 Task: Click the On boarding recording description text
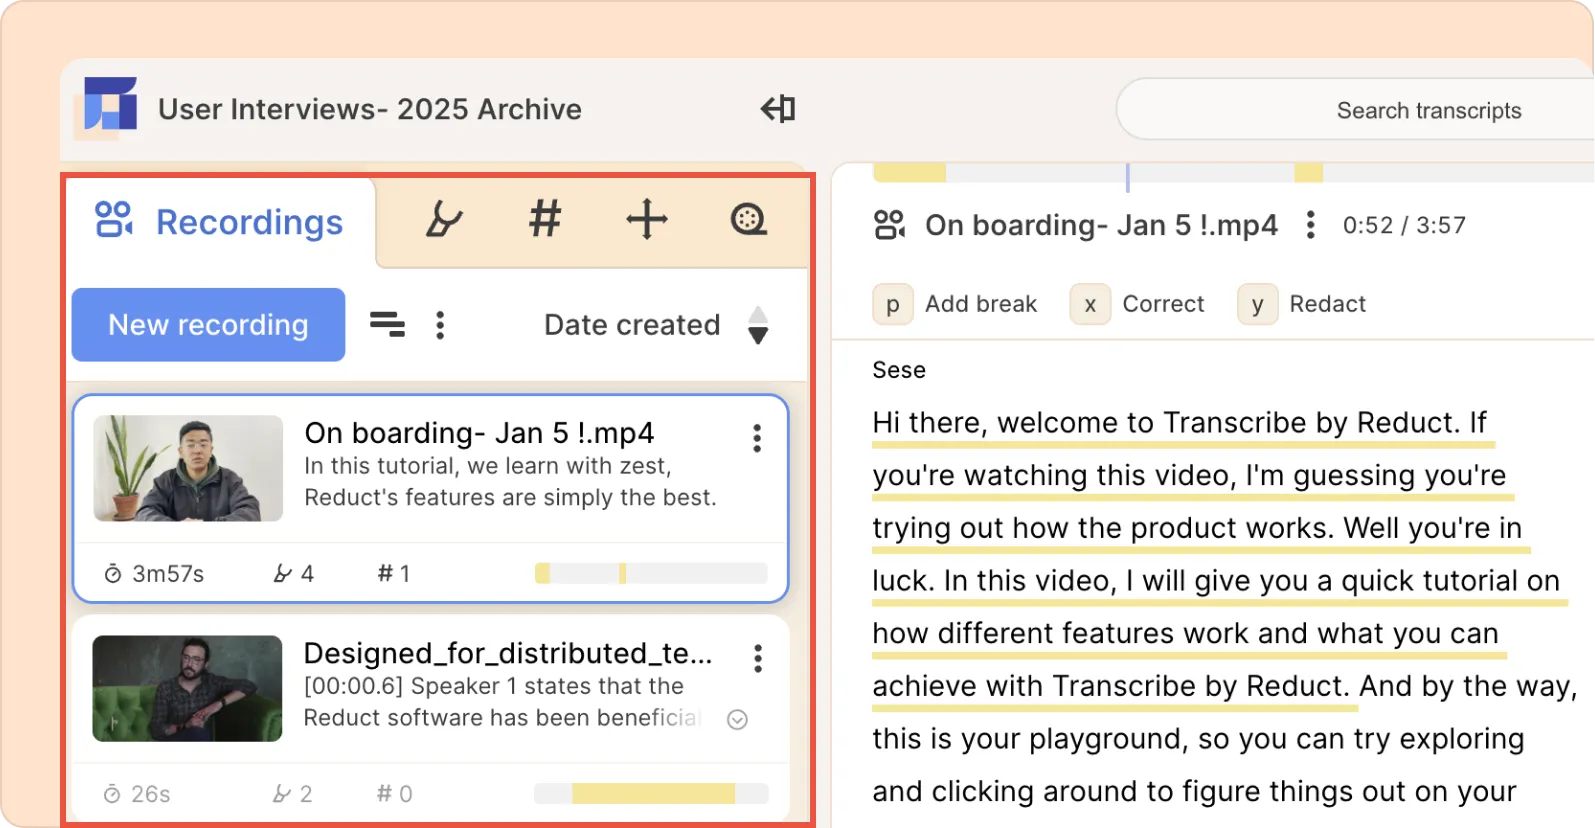(x=510, y=482)
